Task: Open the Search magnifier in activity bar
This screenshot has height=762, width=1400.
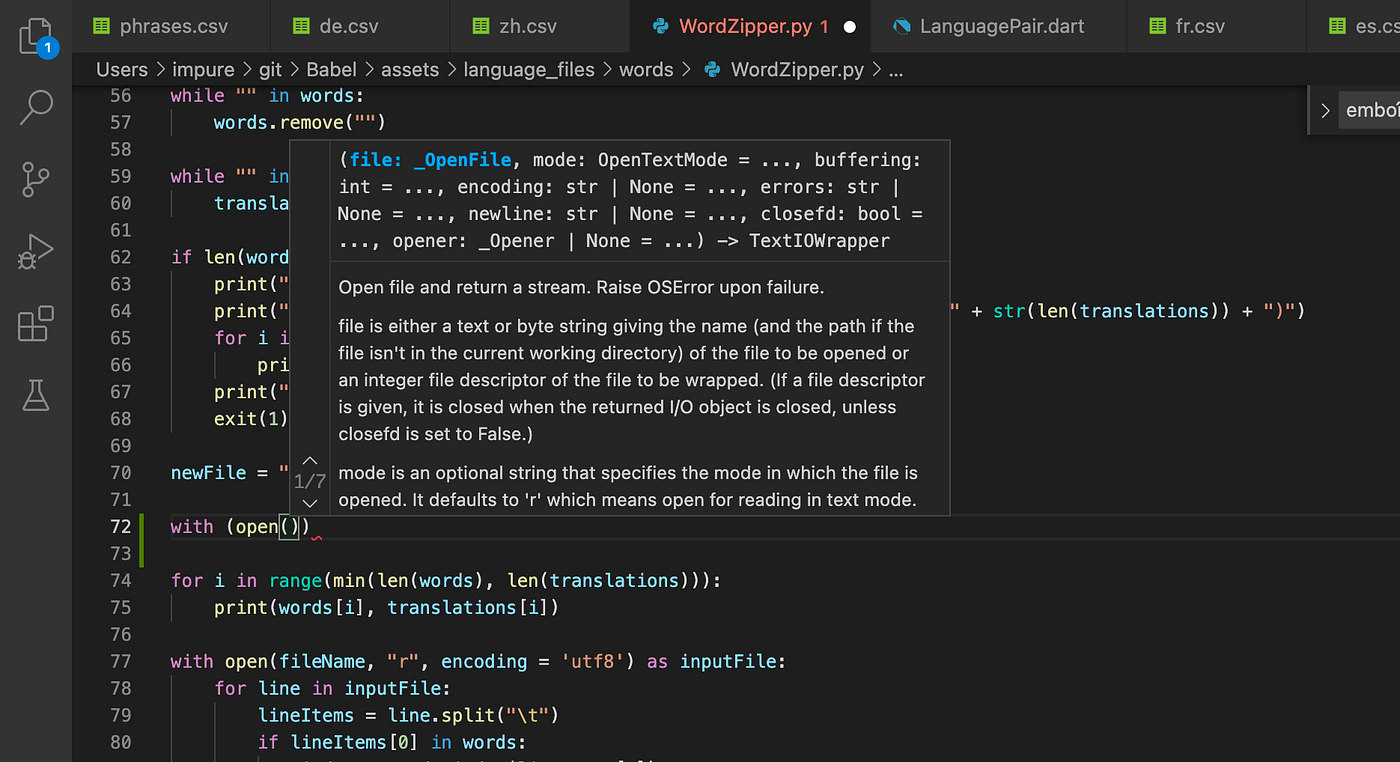Action: (x=36, y=108)
